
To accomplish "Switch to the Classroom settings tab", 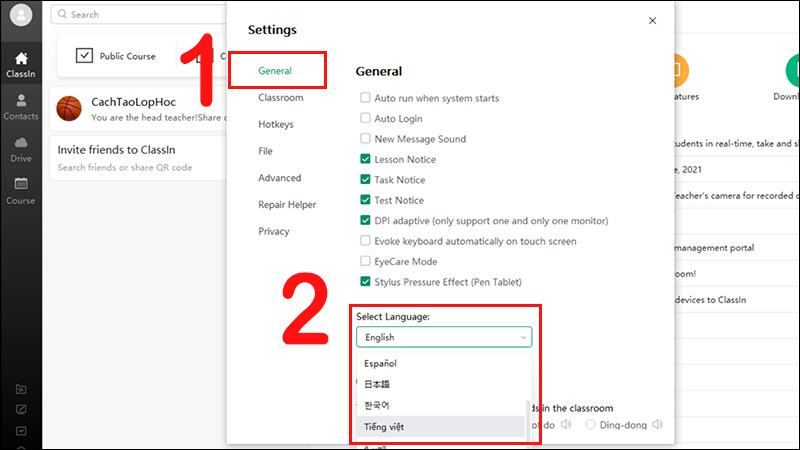I will tap(281, 97).
